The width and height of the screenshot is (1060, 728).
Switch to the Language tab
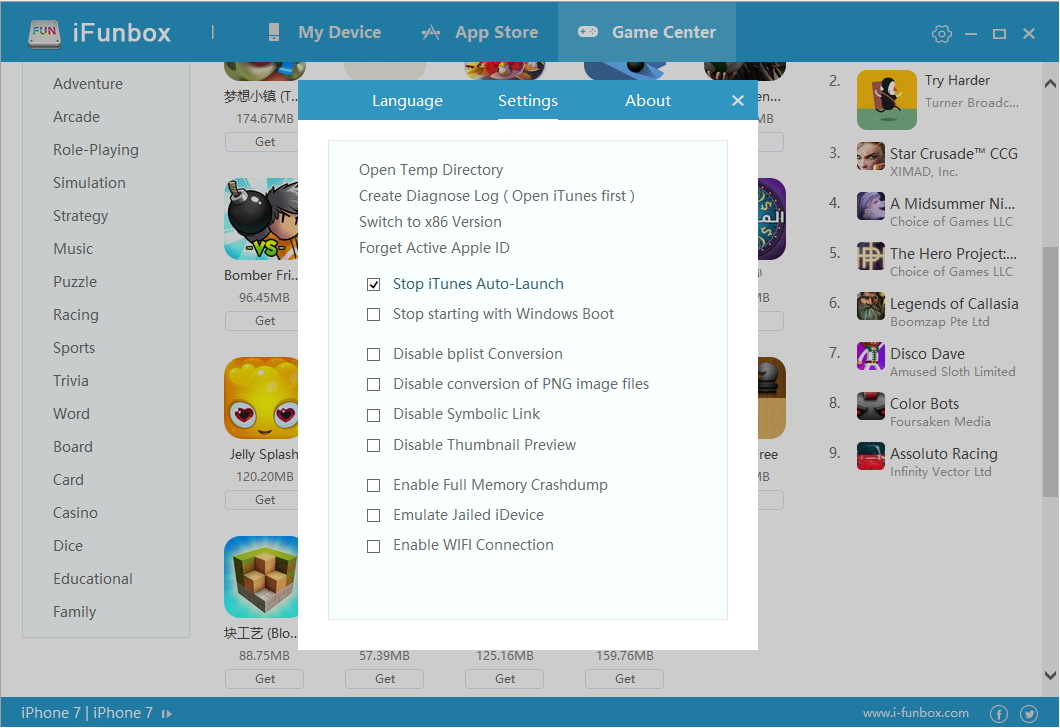(407, 101)
